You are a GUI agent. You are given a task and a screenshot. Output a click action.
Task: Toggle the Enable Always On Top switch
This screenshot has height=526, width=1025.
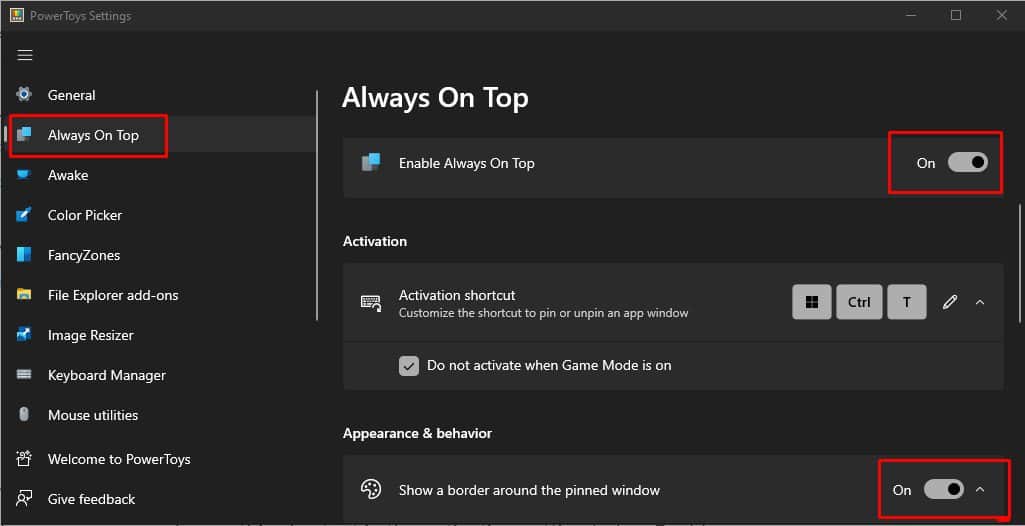coord(968,163)
